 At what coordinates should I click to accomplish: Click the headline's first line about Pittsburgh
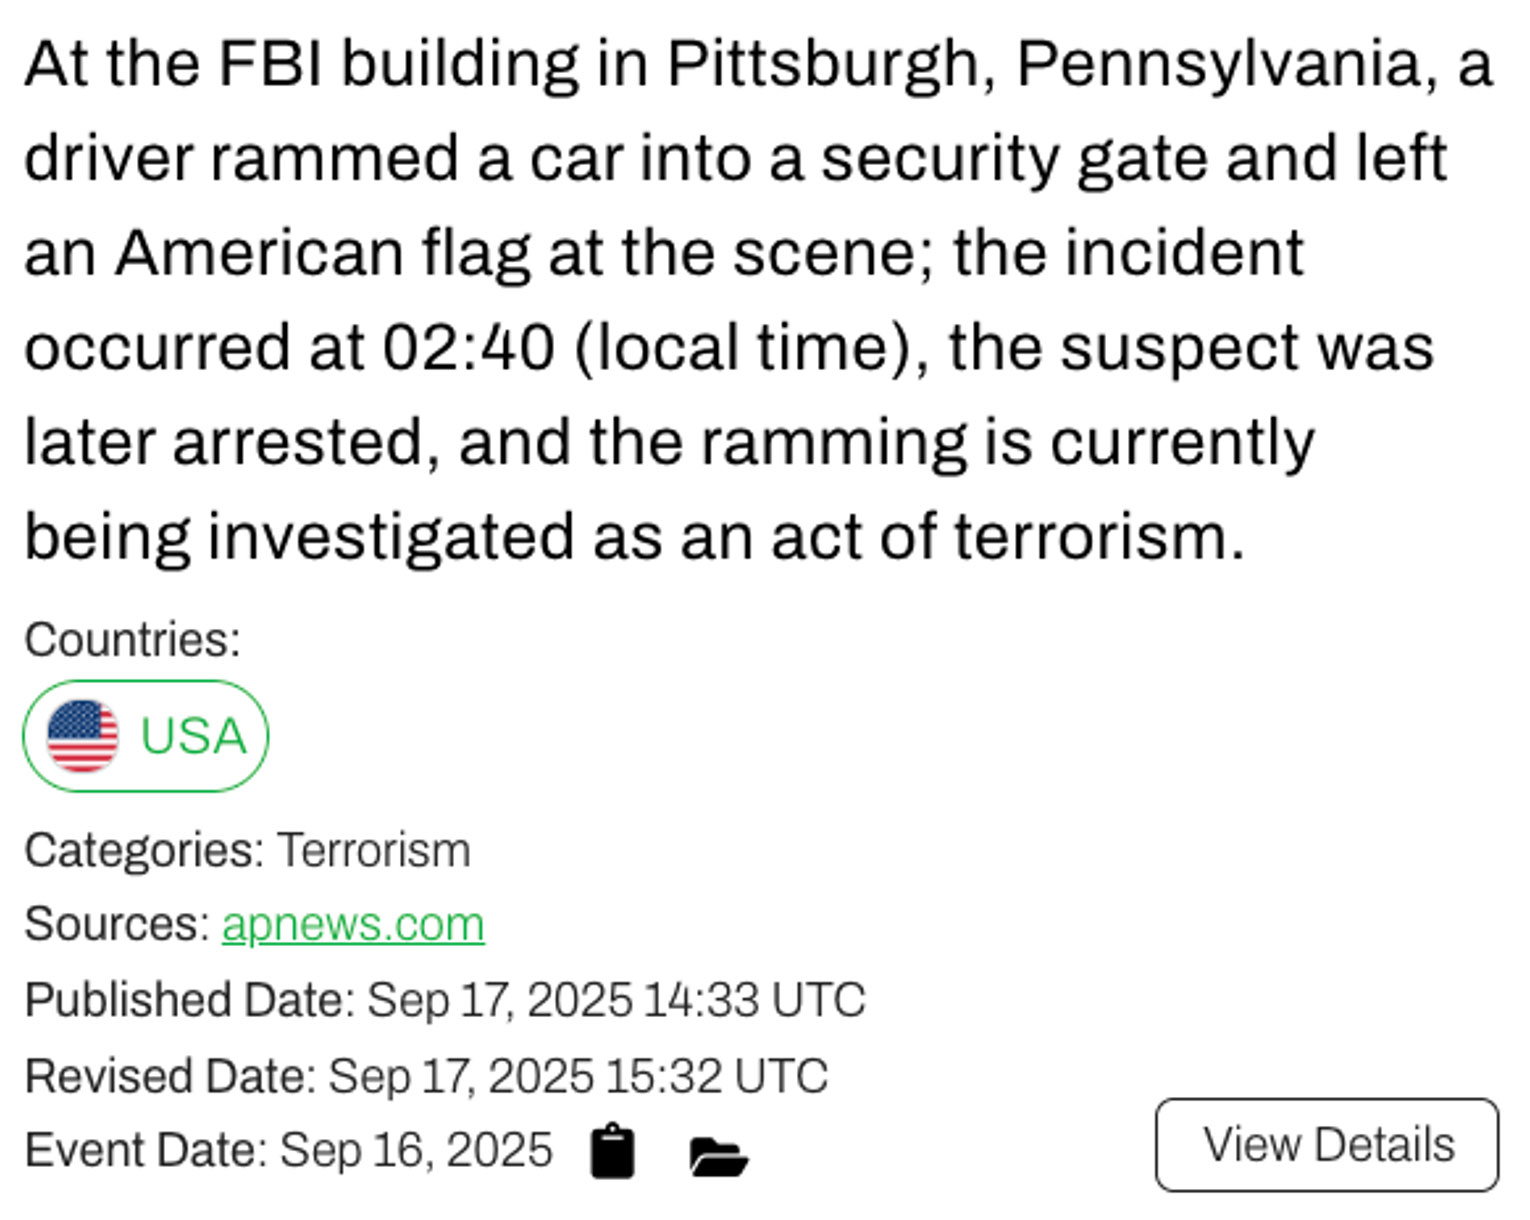[758, 64]
